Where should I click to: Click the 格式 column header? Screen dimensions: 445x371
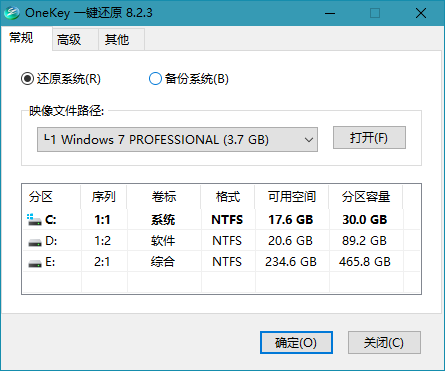[228, 197]
